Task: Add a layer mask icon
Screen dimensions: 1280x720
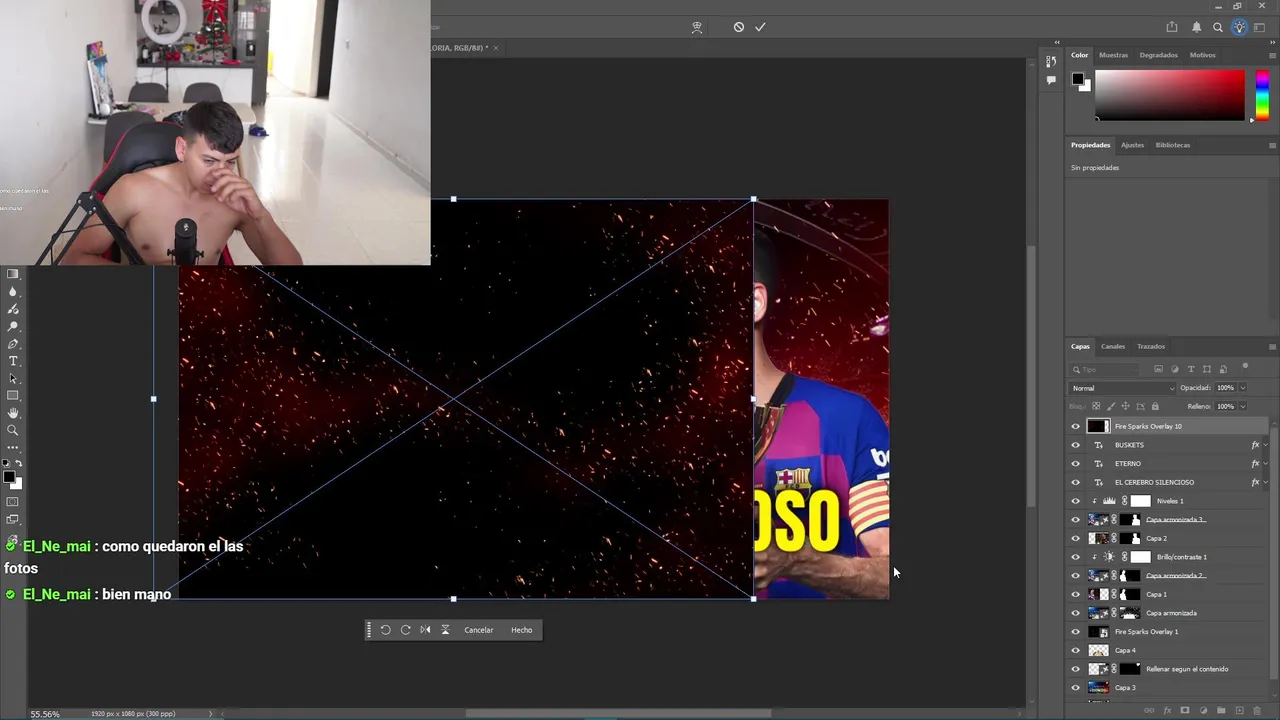Action: point(1185,710)
